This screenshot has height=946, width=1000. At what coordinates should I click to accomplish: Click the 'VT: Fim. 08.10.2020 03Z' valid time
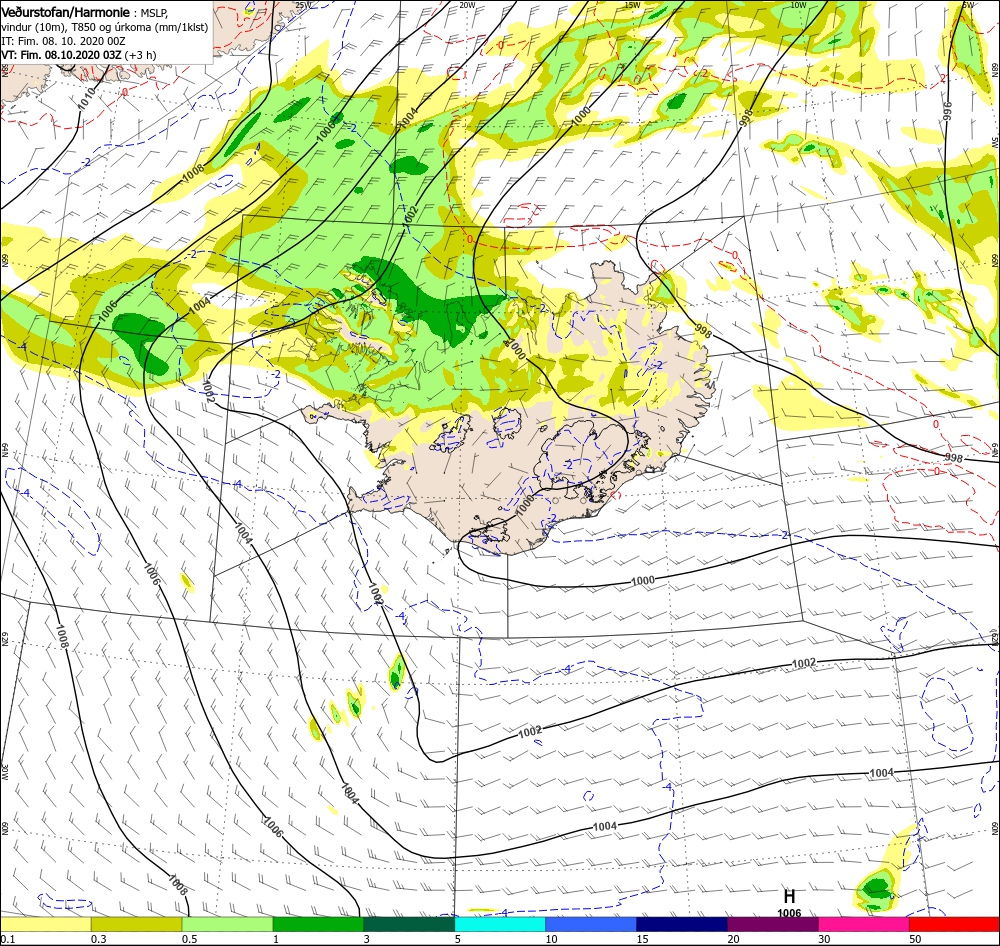point(61,55)
